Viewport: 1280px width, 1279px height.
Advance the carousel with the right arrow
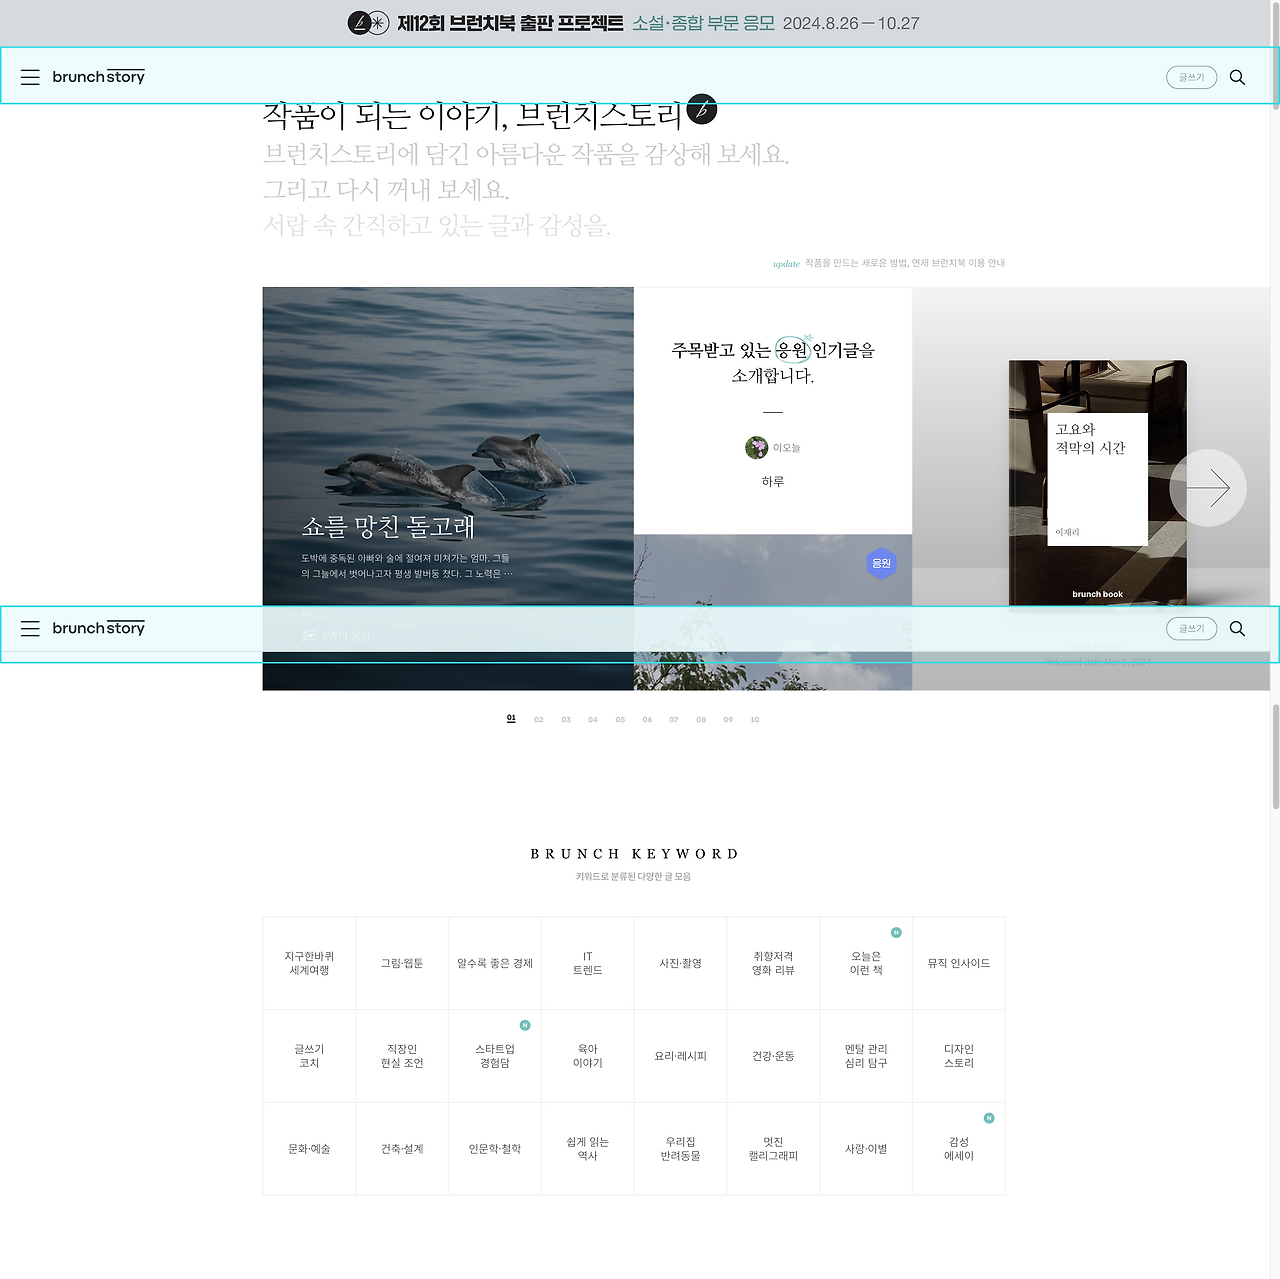tap(1208, 488)
